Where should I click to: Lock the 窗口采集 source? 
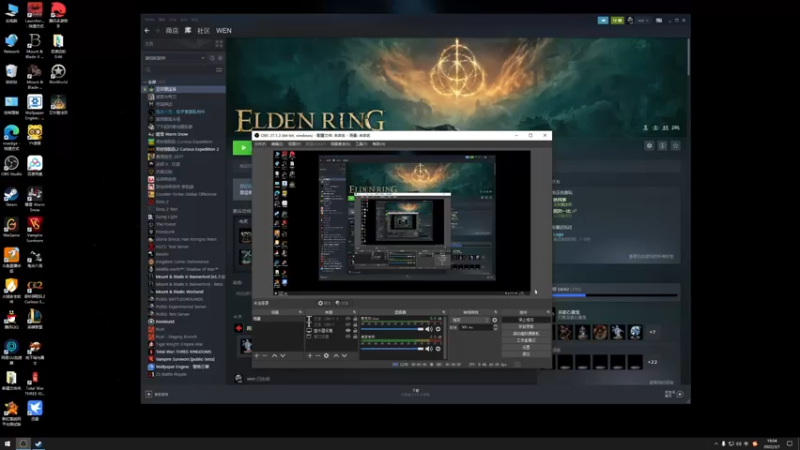[355, 337]
